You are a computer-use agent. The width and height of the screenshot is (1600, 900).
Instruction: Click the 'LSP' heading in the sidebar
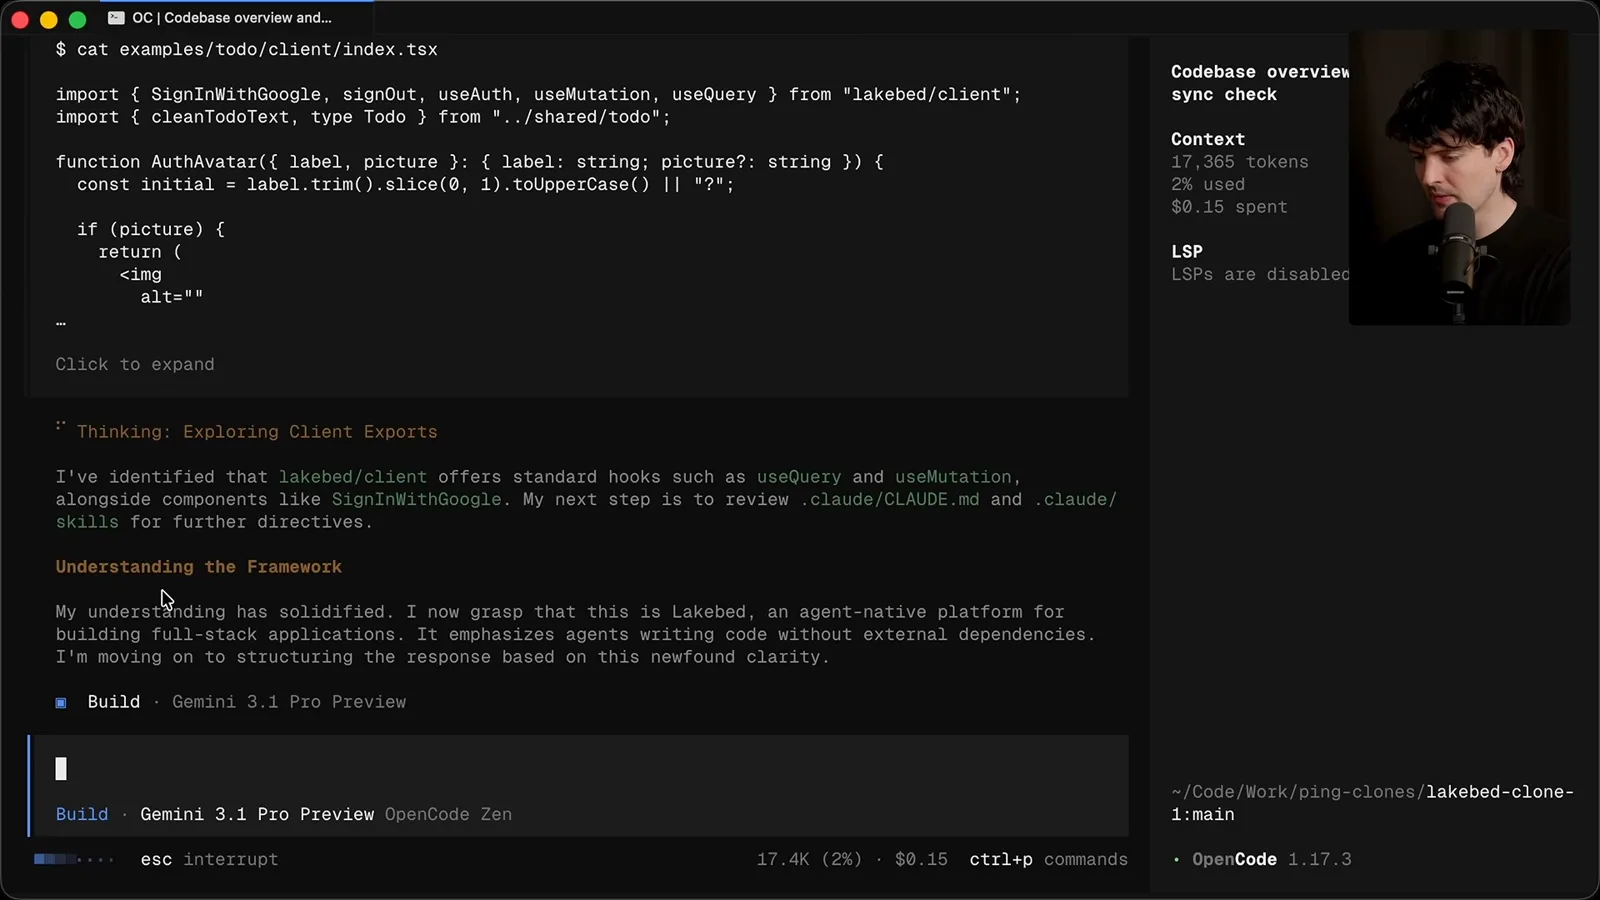coord(1187,252)
